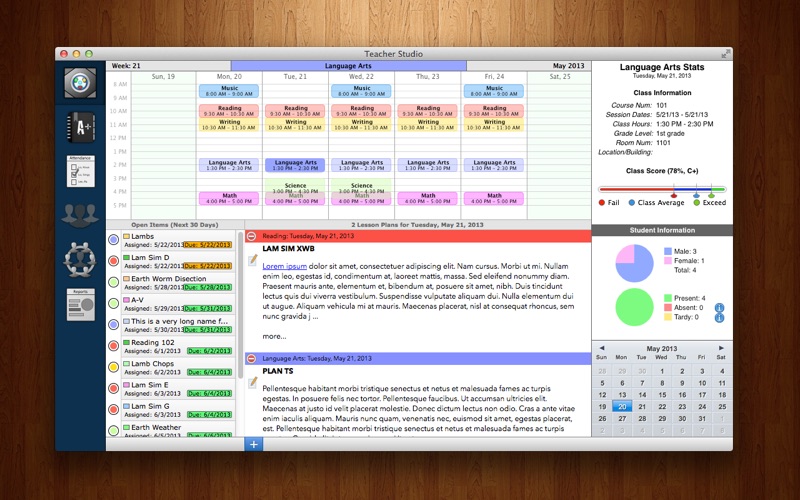Click the Due: 5/28/2013 badge
Viewport: 800px width, 500px height.
pos(208,287)
